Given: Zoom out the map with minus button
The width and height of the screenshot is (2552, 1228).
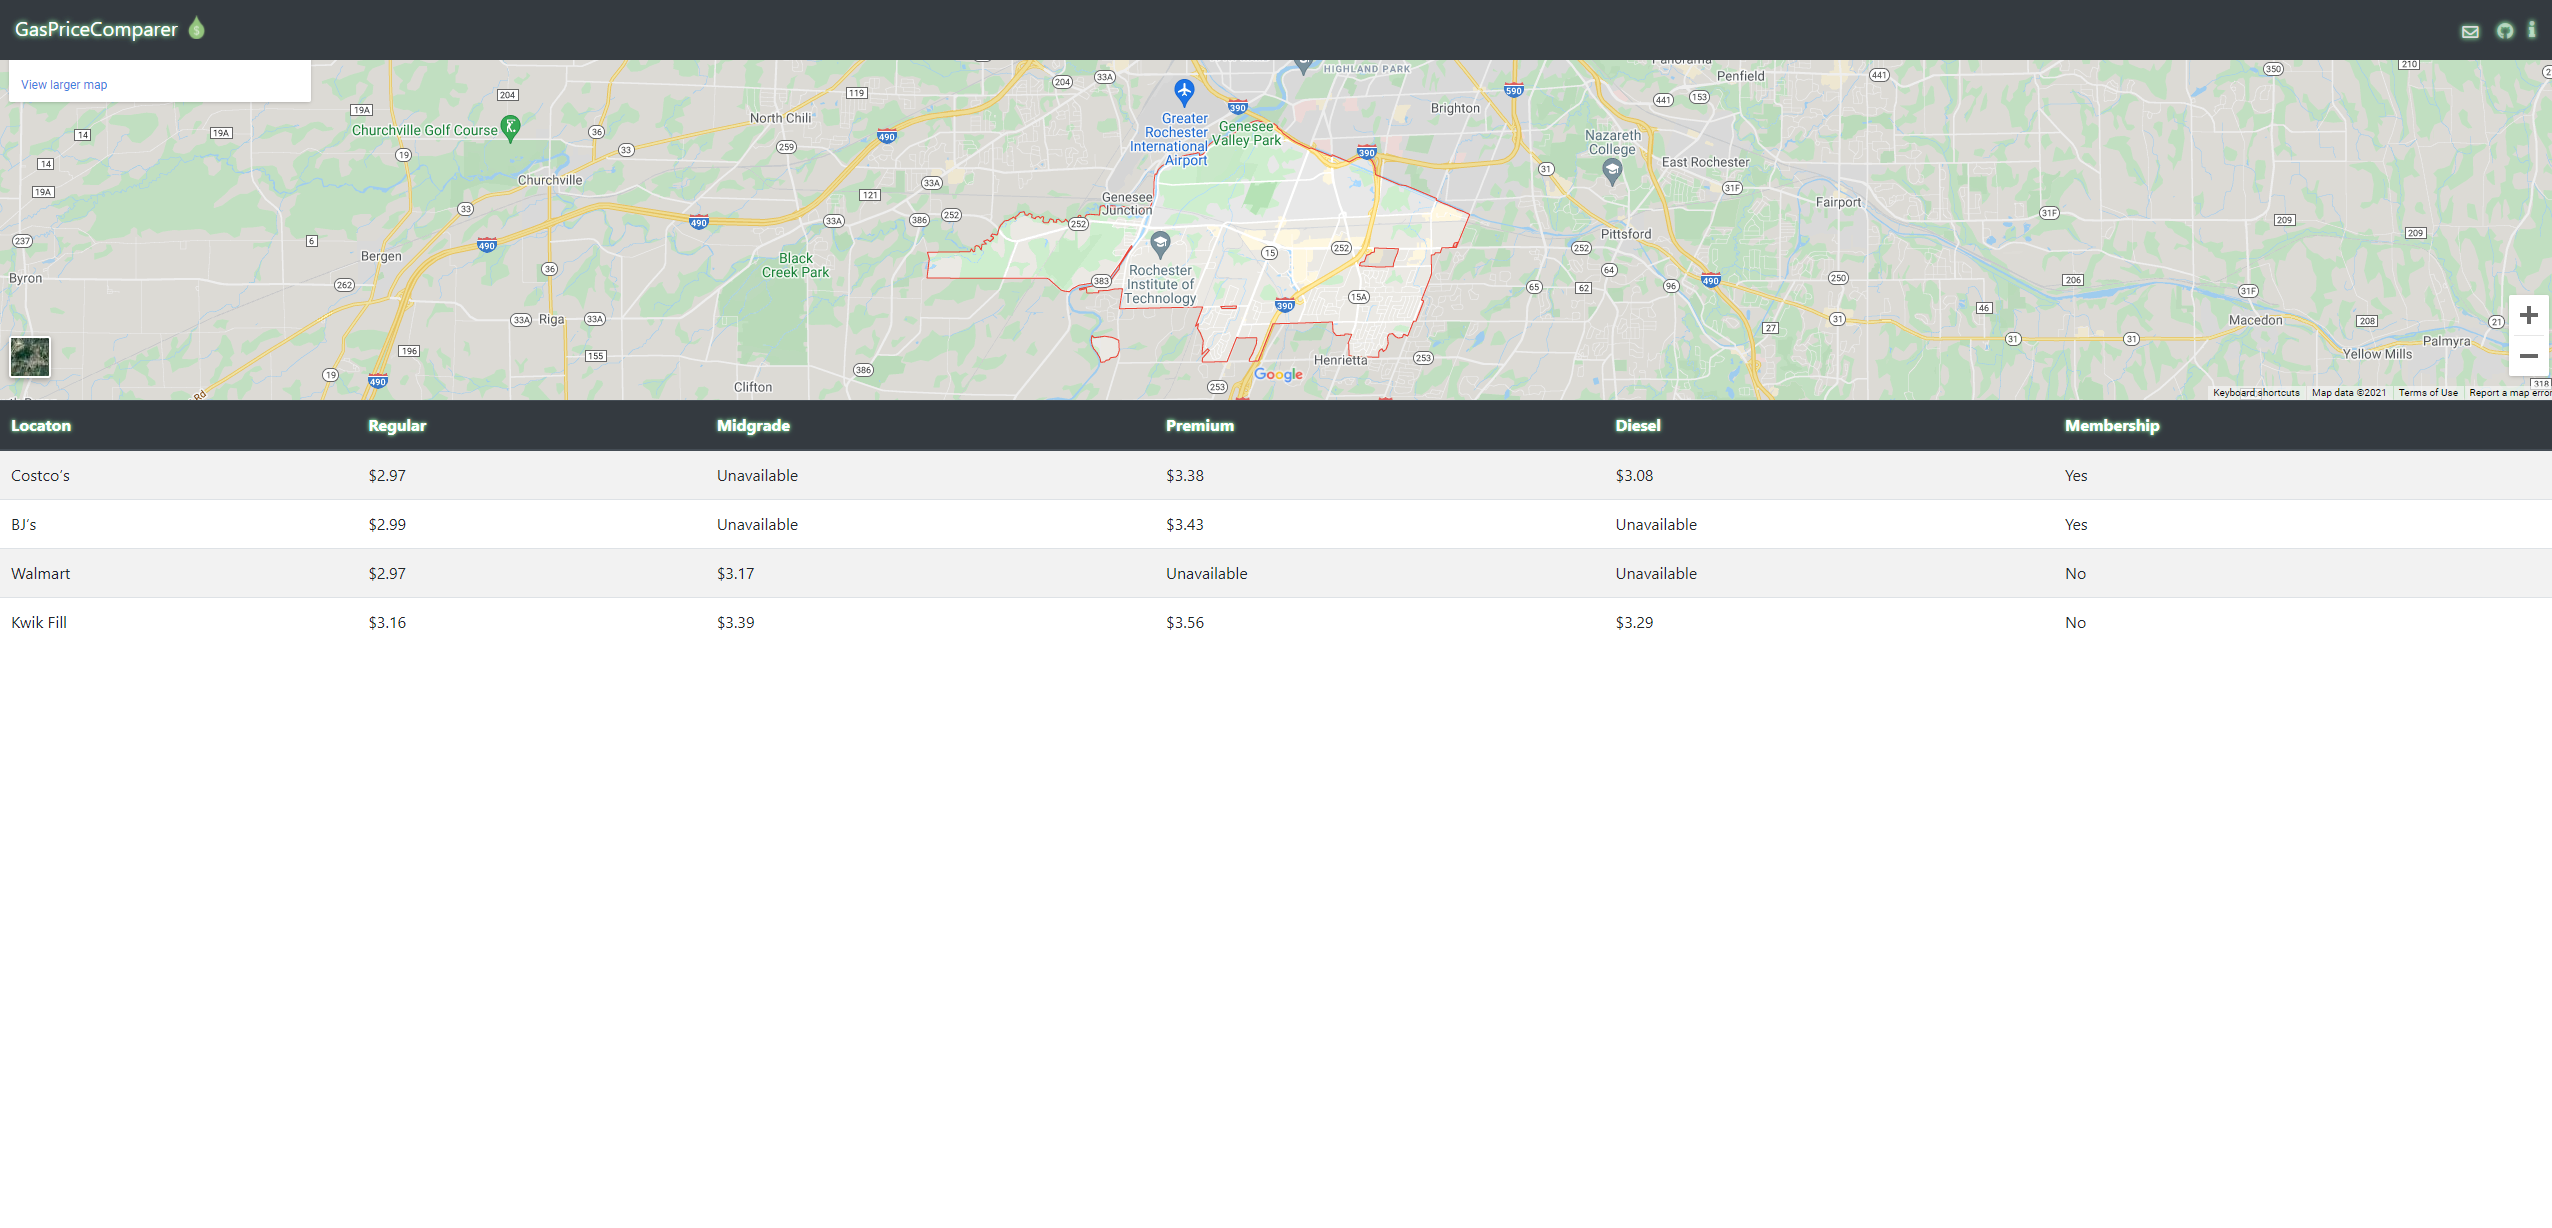Looking at the screenshot, I should (x=2528, y=356).
